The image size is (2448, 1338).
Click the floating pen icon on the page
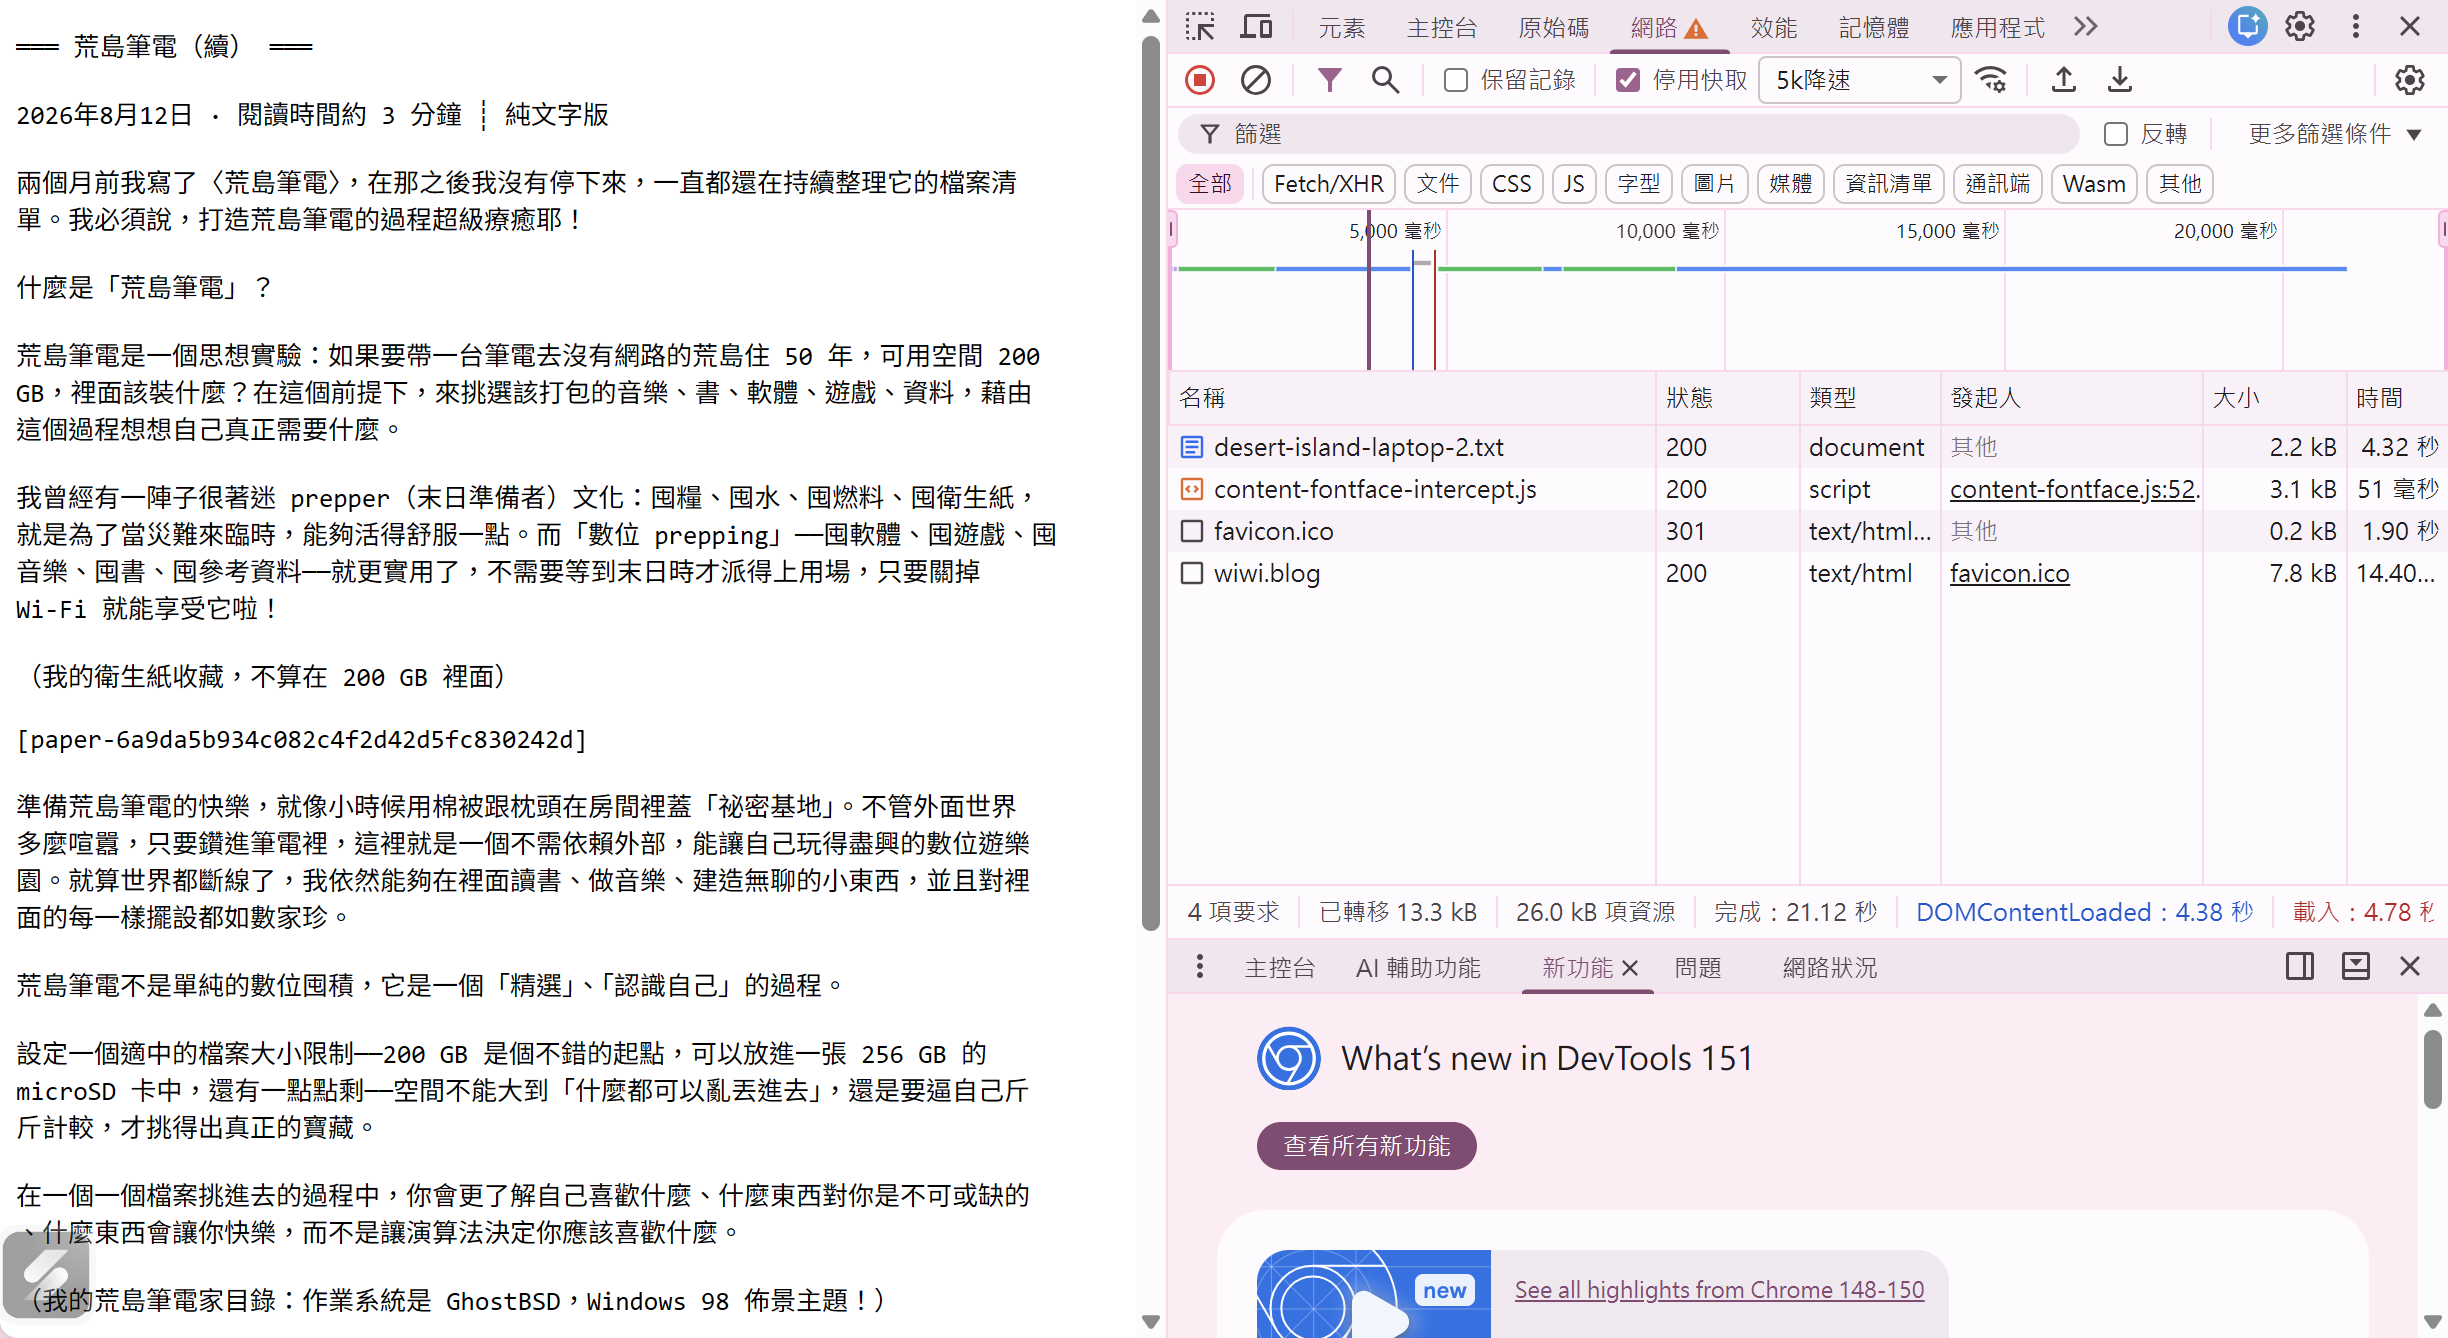(x=46, y=1275)
